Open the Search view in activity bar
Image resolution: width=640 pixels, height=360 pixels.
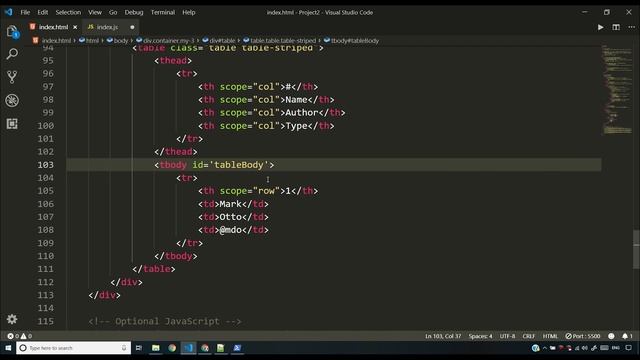(x=12, y=53)
